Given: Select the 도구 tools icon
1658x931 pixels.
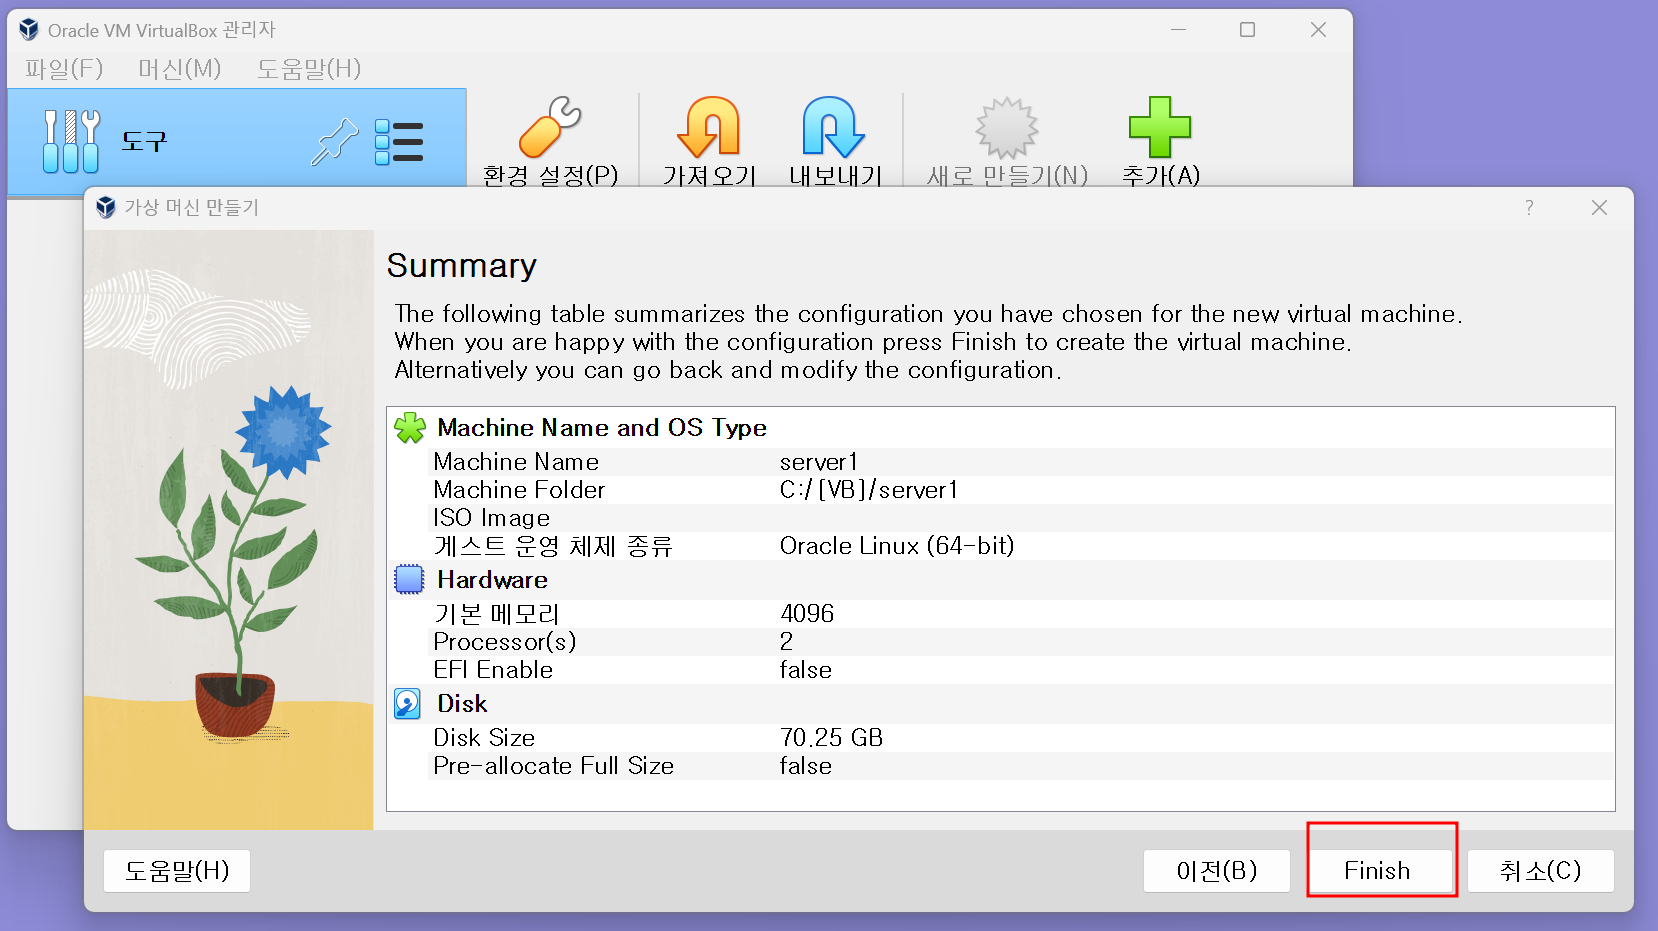Looking at the screenshot, I should 71,141.
